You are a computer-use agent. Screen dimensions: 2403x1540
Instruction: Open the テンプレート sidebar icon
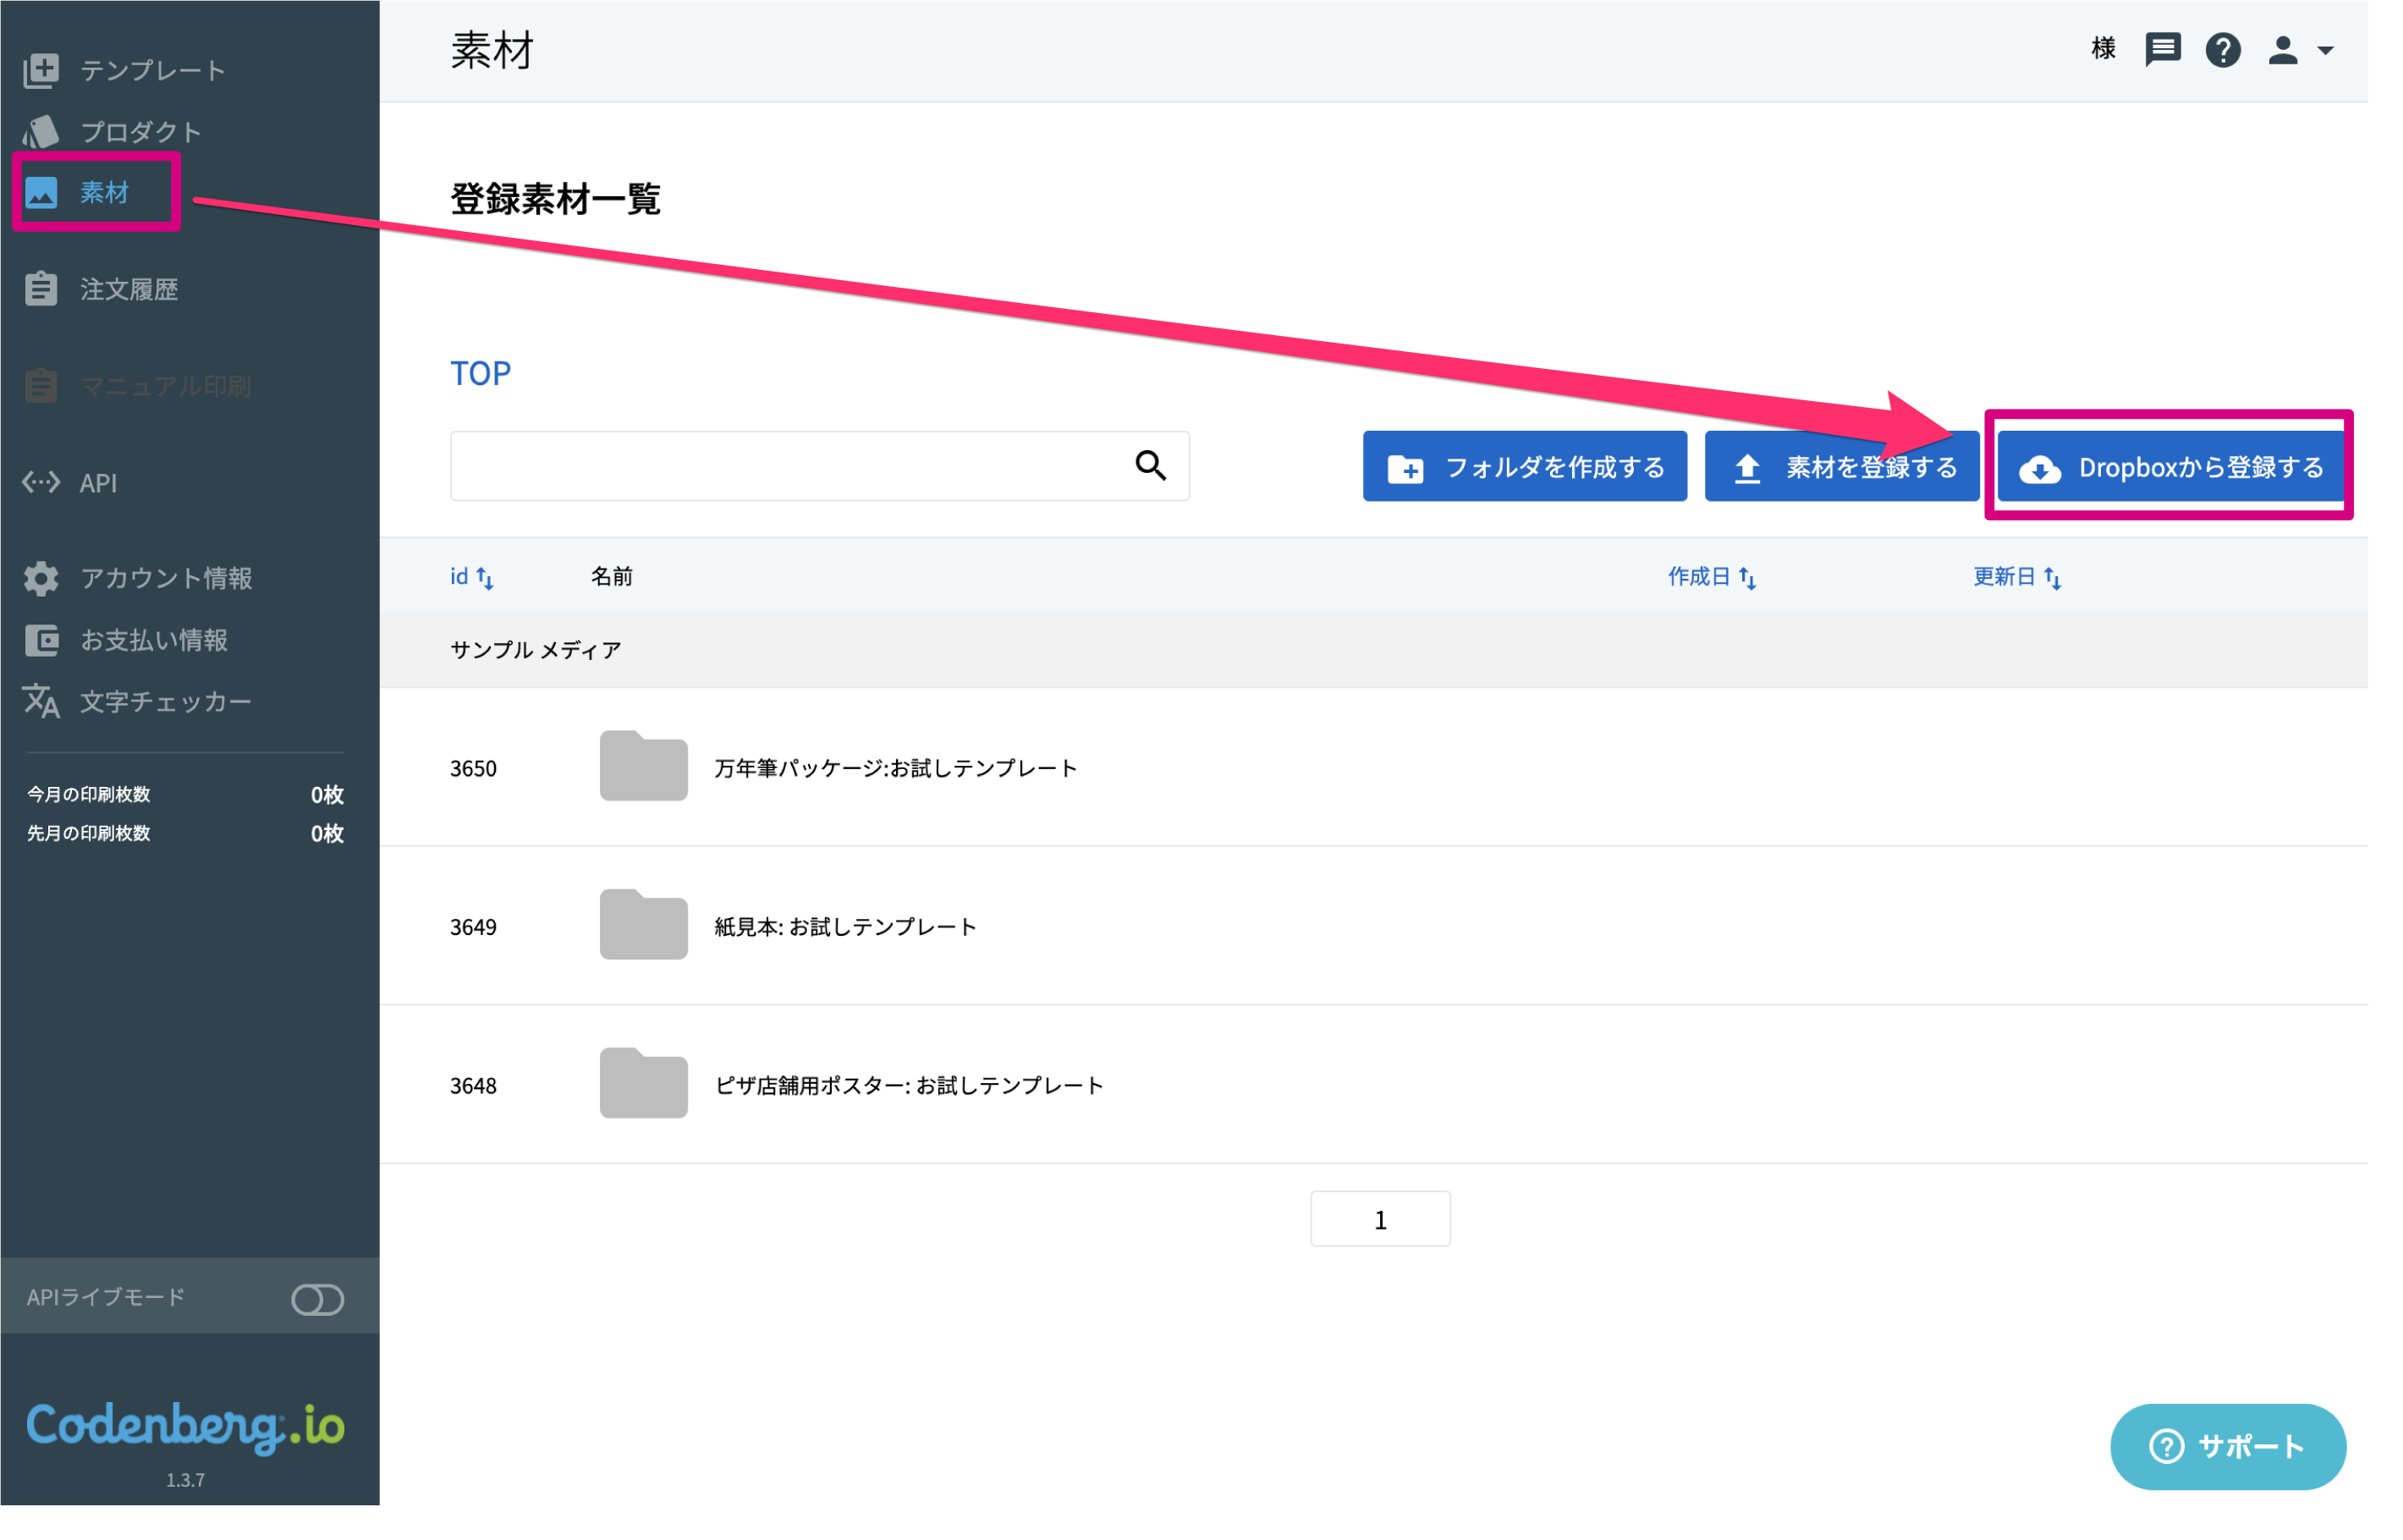pyautogui.click(x=41, y=70)
